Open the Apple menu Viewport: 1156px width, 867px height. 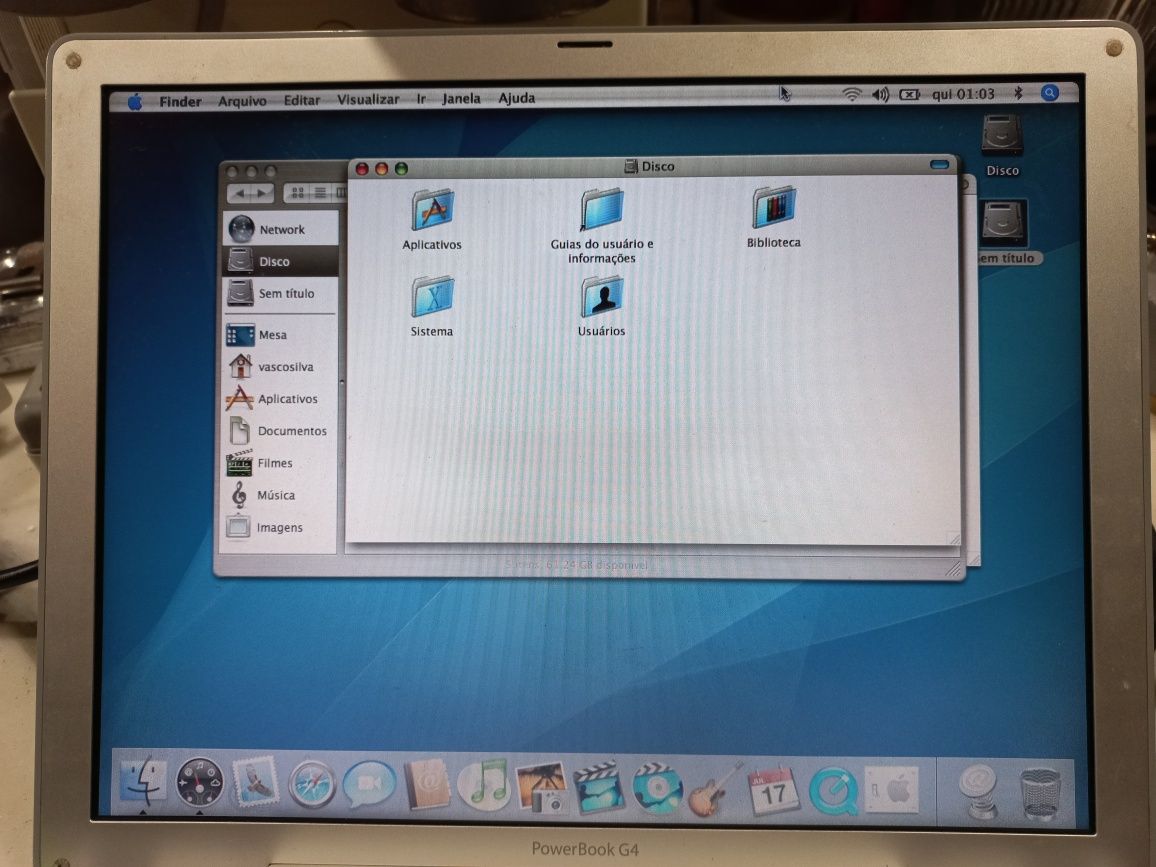click(135, 102)
